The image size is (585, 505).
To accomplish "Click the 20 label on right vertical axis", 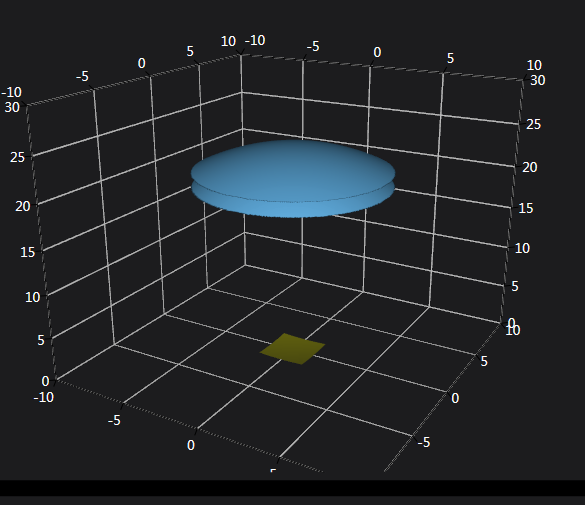I will (530, 167).
